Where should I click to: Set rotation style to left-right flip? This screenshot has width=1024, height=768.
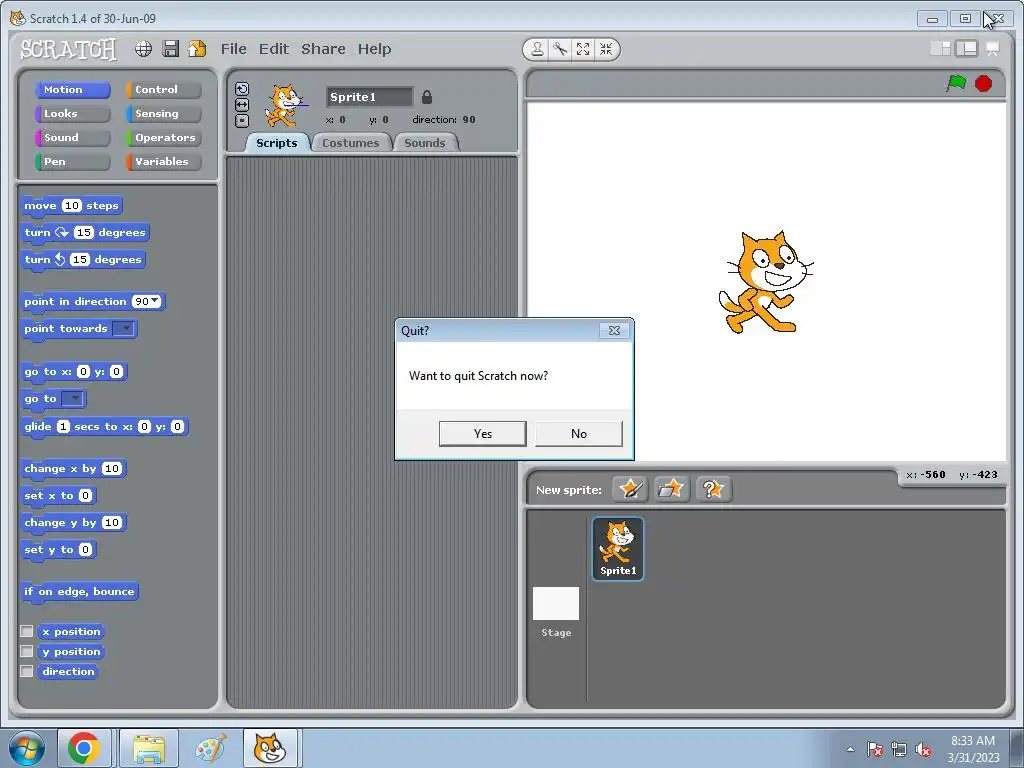242,104
